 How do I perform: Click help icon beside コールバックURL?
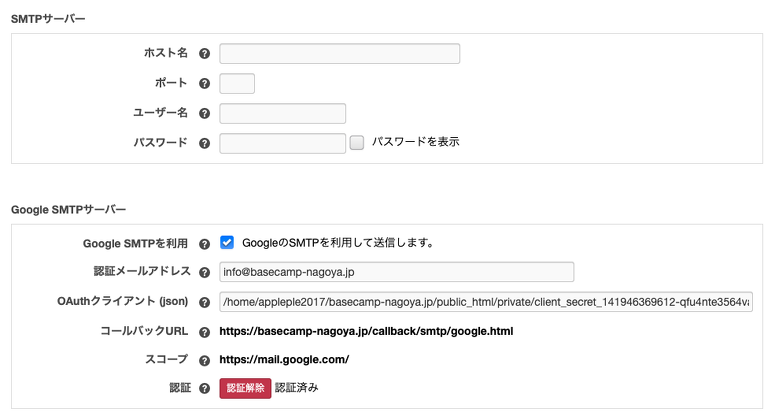(x=205, y=331)
